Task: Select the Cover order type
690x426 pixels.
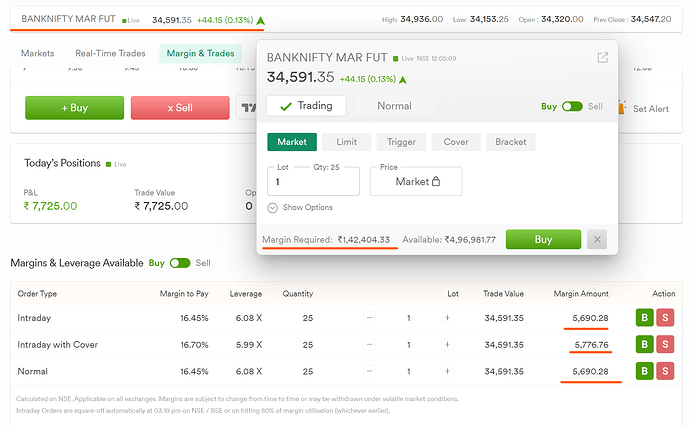Action: 455,142
